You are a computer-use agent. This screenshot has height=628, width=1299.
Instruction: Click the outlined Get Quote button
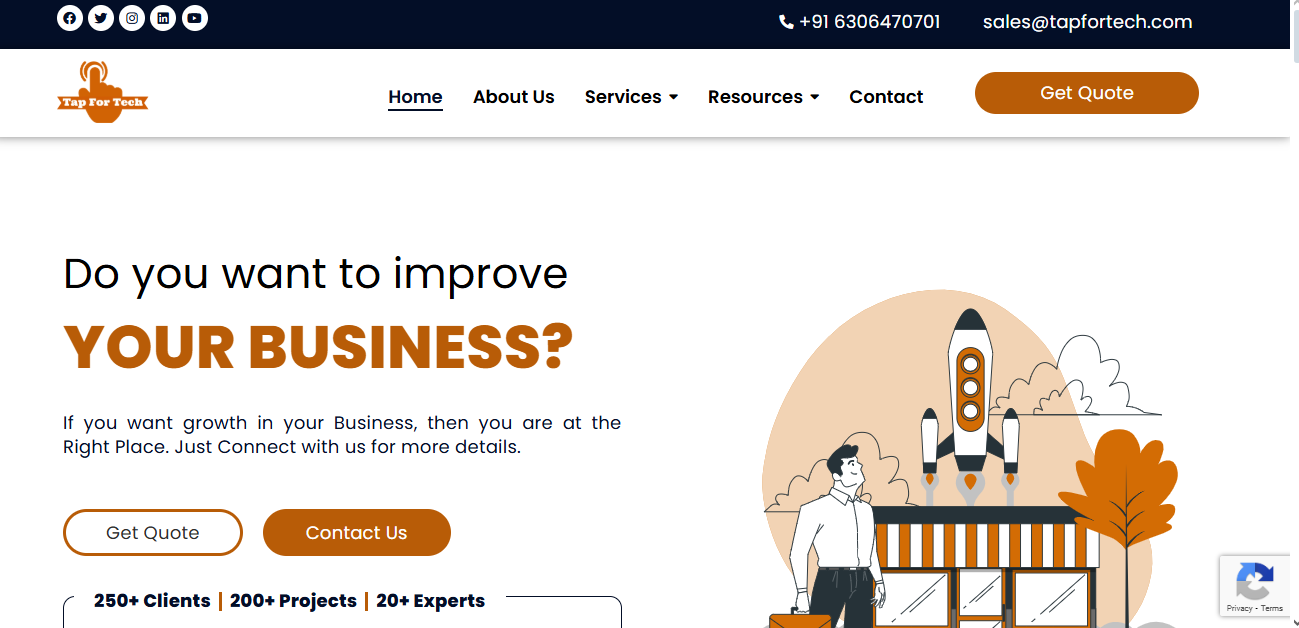click(152, 533)
